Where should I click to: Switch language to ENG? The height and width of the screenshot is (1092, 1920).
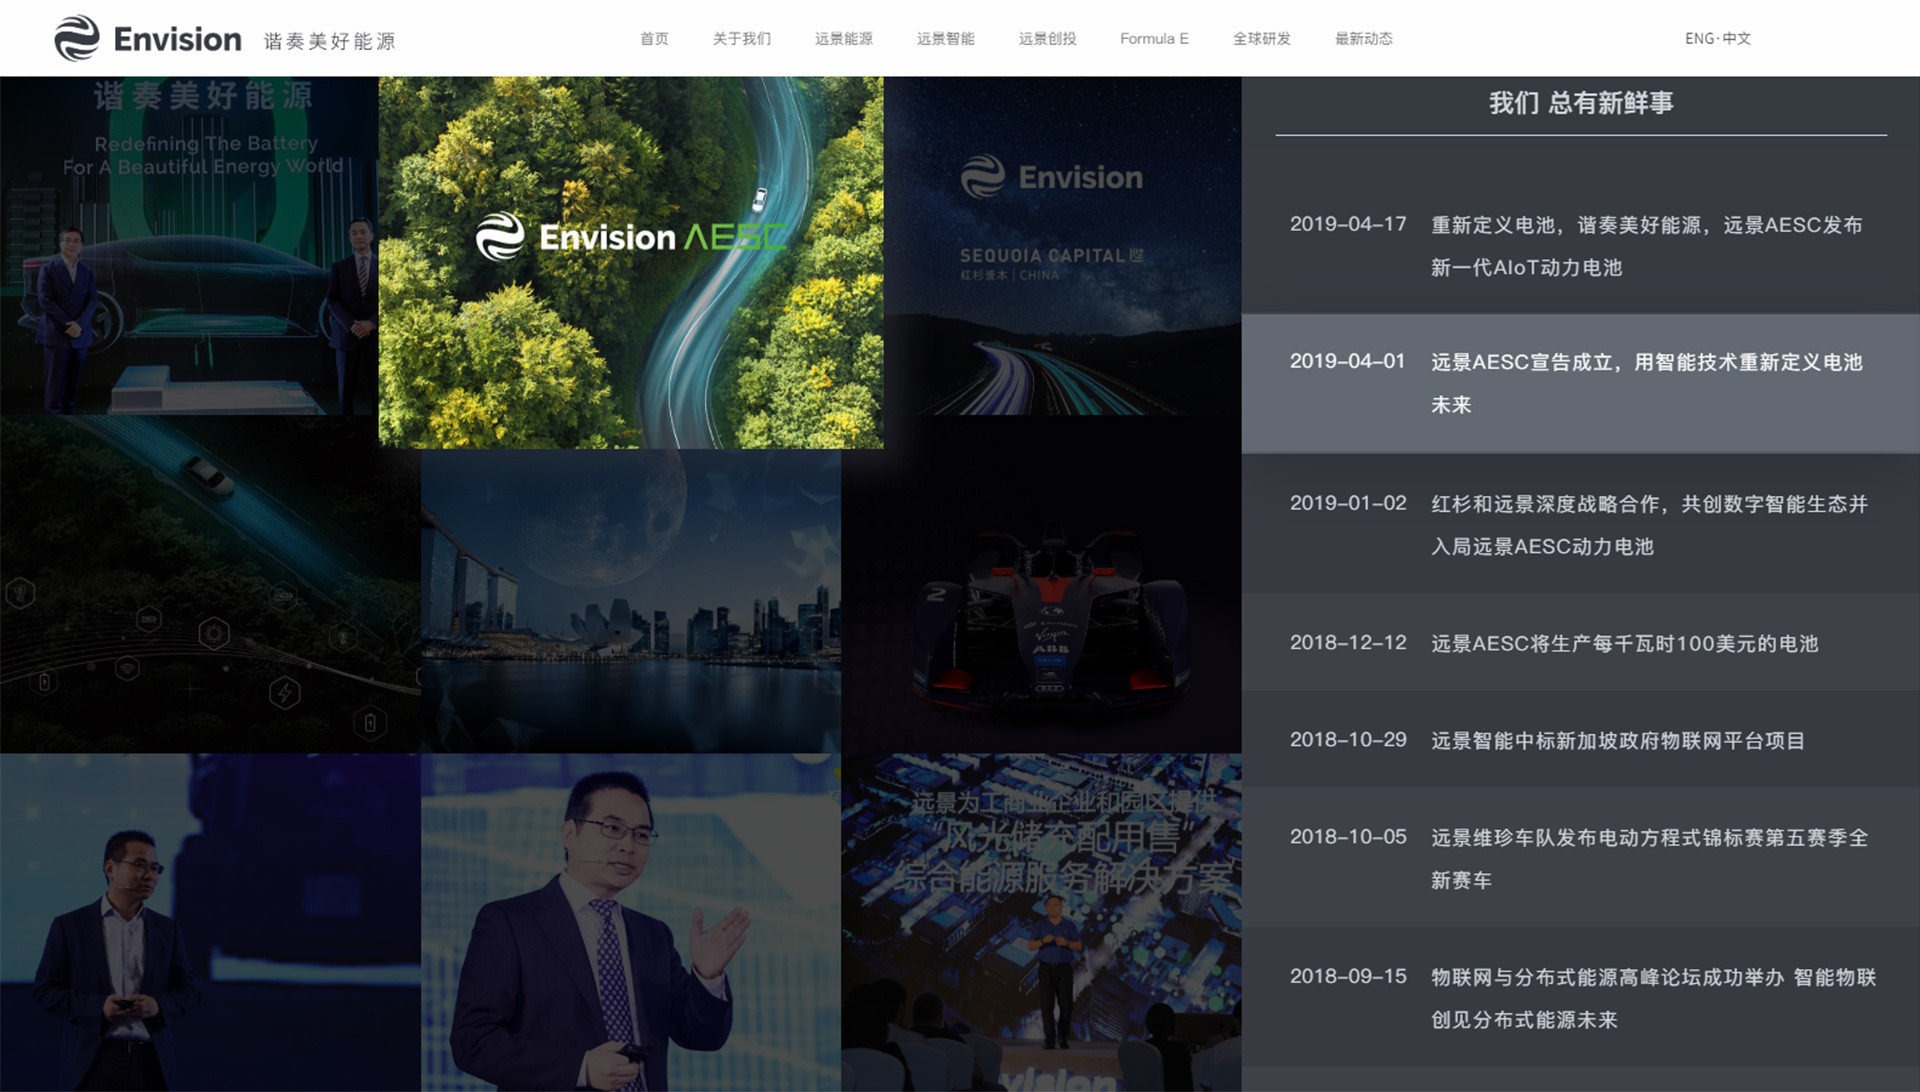coord(1699,39)
